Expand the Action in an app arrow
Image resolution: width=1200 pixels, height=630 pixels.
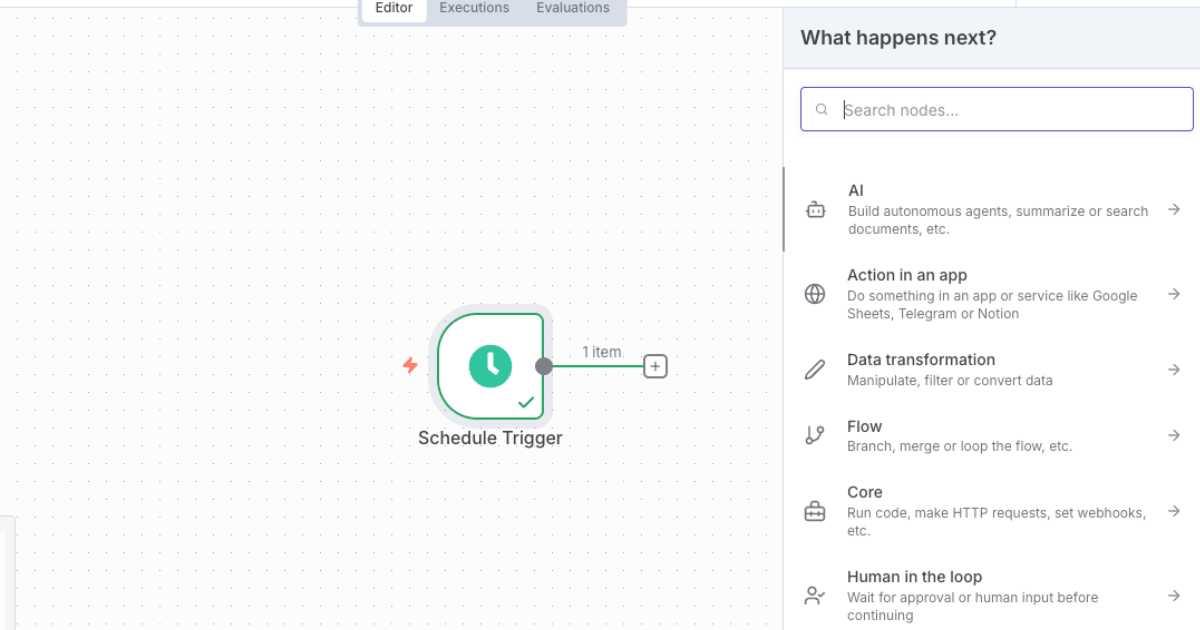1174,294
